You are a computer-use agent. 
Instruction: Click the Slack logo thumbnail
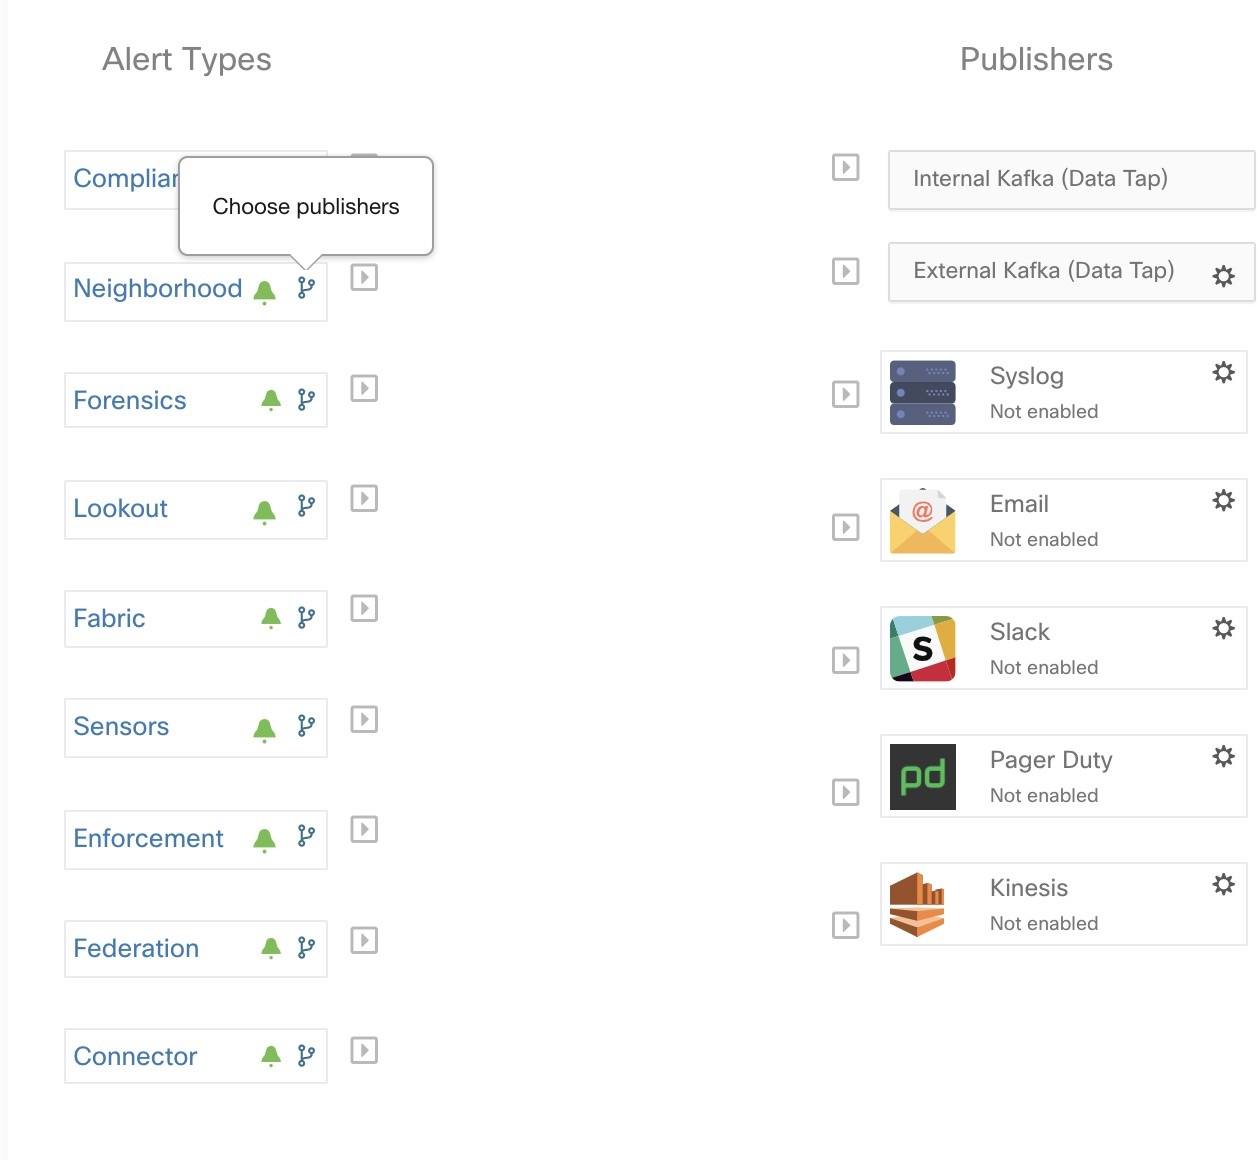[x=922, y=648]
